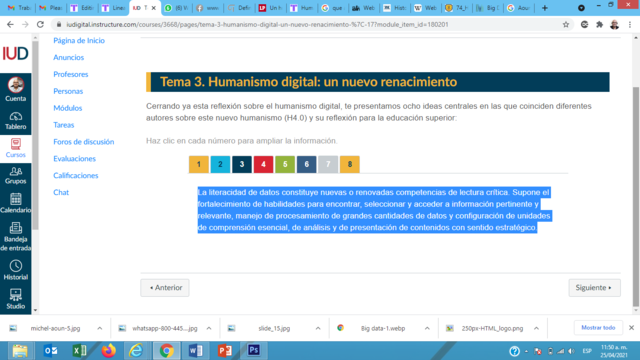Click the page vertical scrollbar
This screenshot has width=640, height=360.
[636, 196]
